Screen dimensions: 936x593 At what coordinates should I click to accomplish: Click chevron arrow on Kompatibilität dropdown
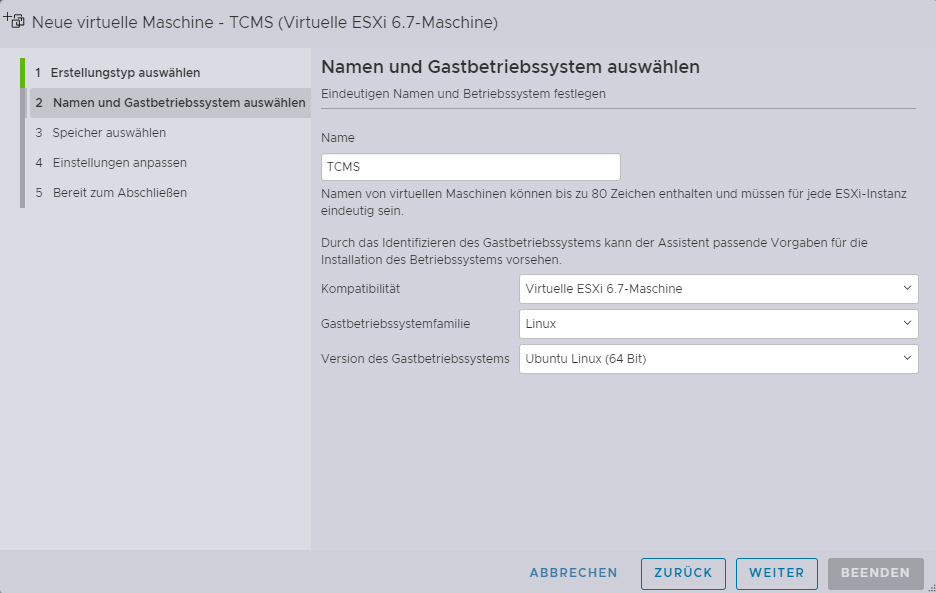(906, 288)
